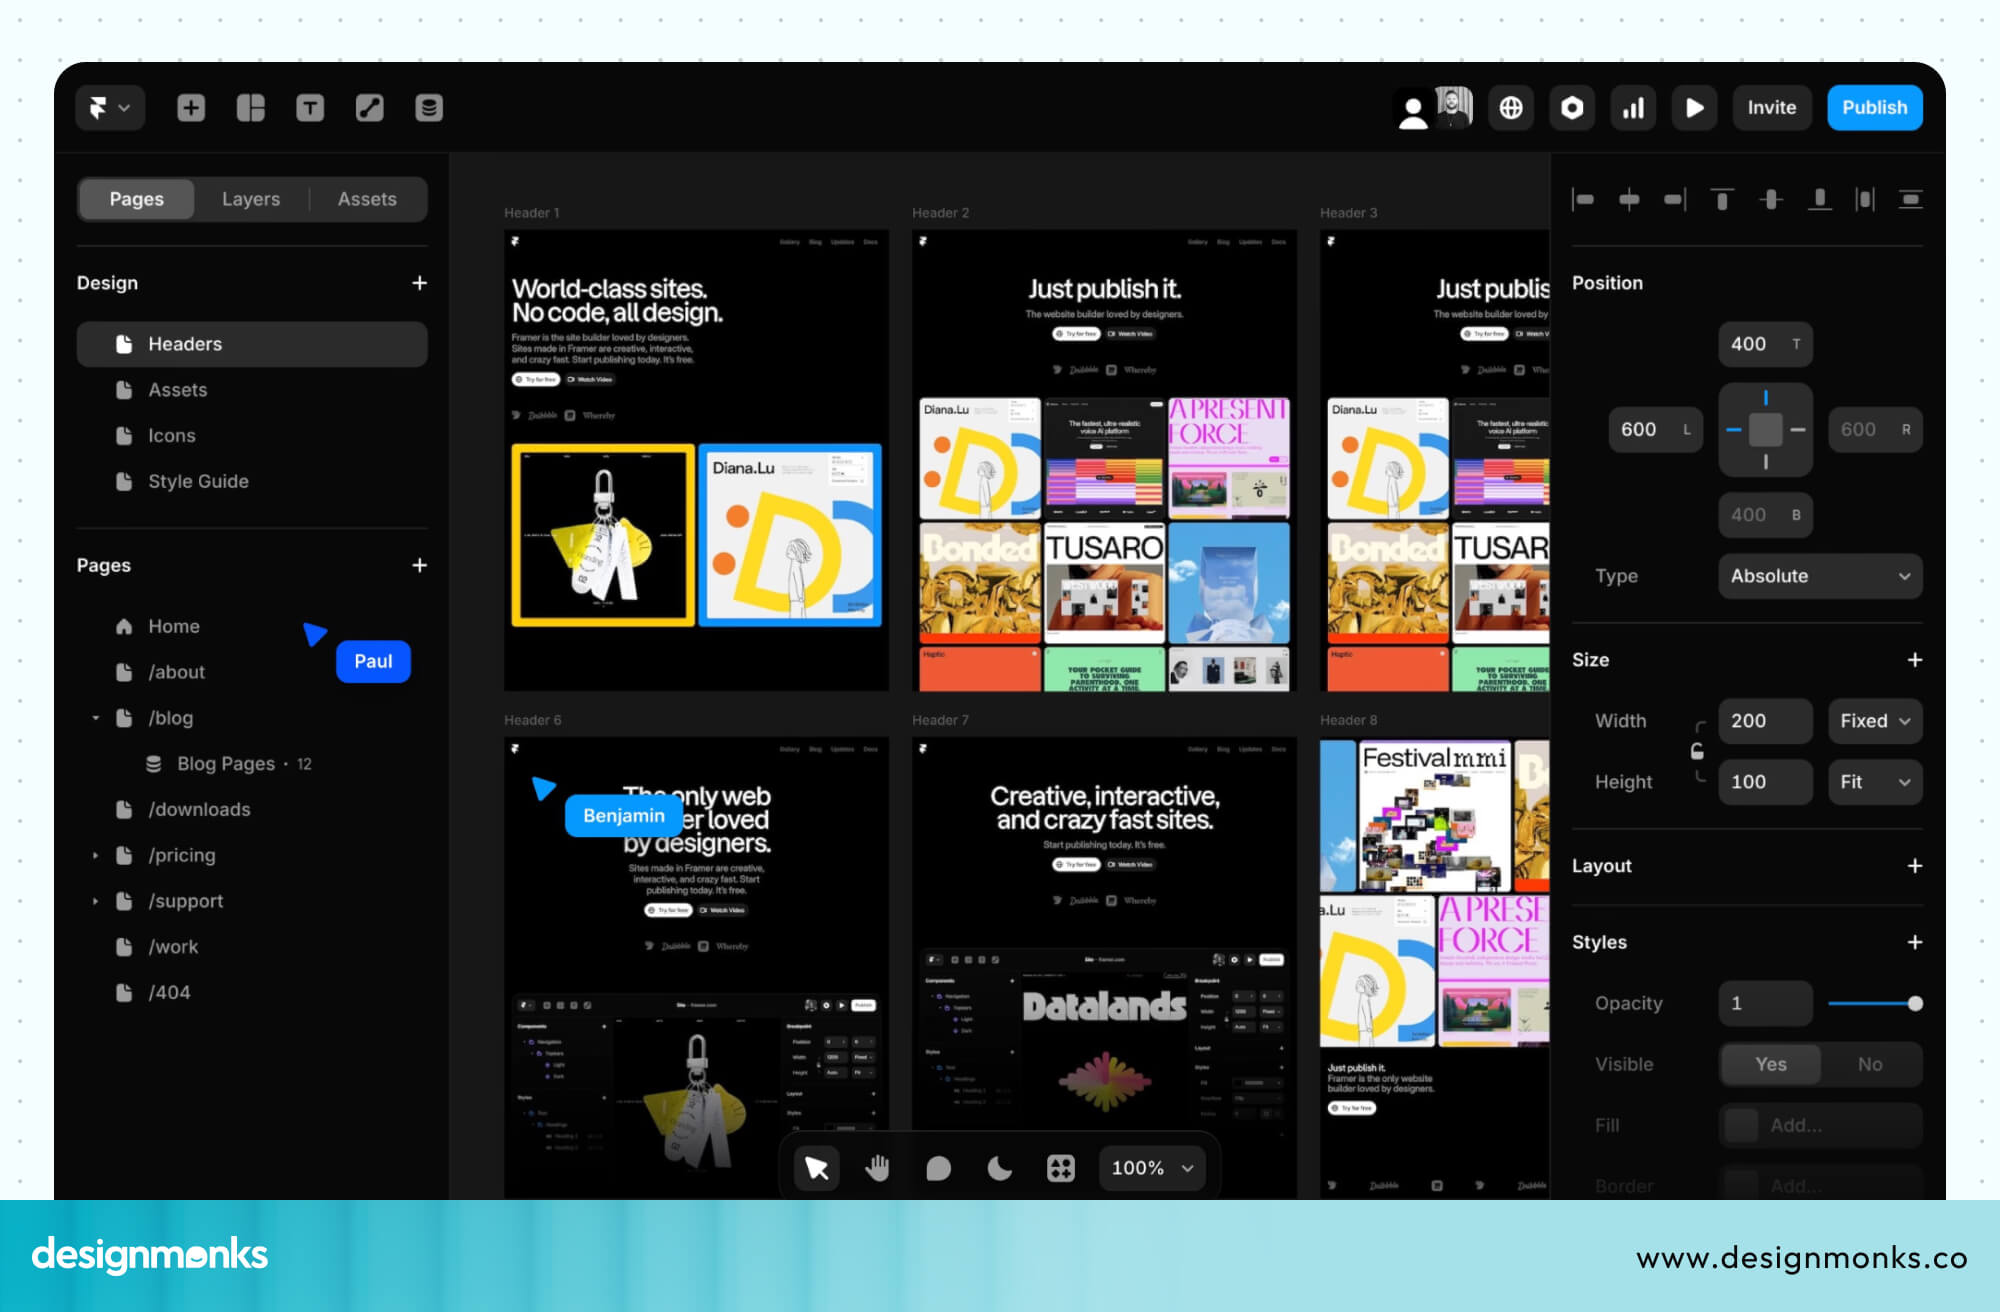This screenshot has height=1312, width=2000.
Task: Open the /work page
Action: 252,947
